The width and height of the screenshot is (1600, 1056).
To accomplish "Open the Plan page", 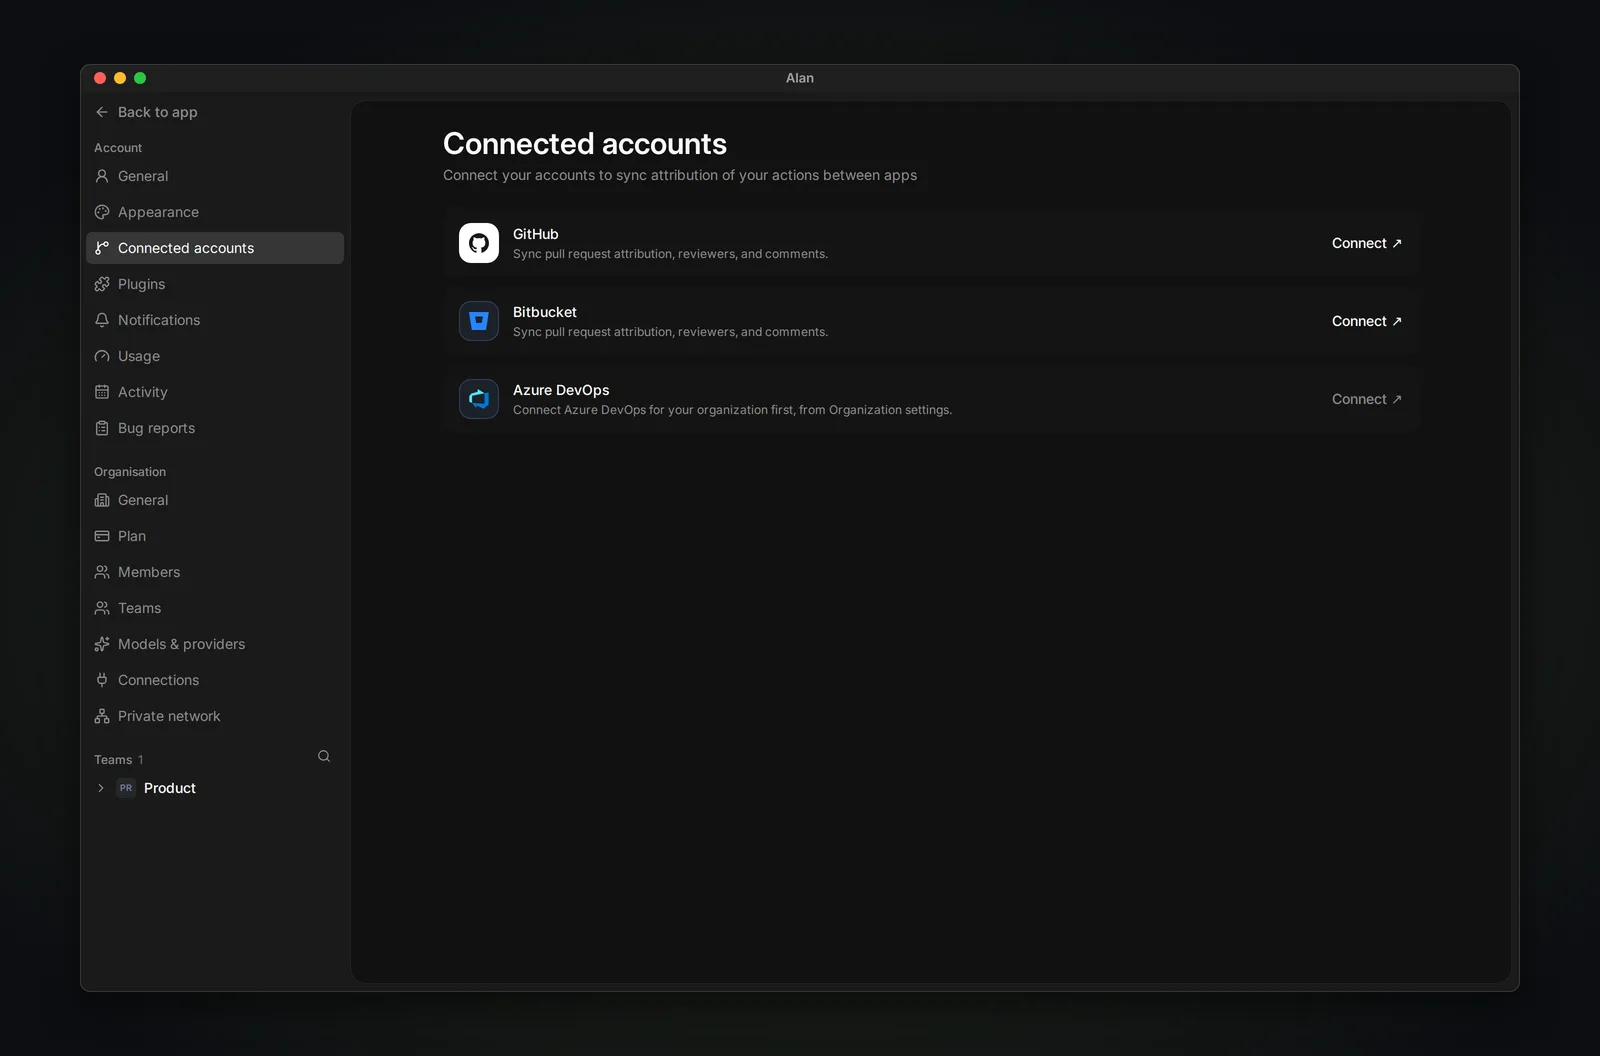I will pyautogui.click(x=215, y=536).
